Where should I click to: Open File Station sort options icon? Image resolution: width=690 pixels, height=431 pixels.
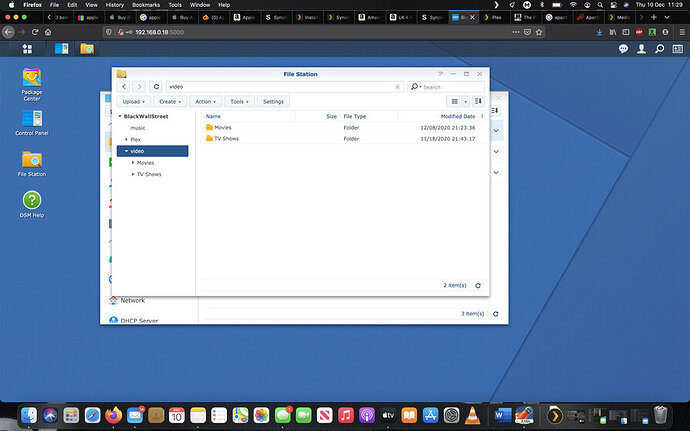[x=478, y=102]
